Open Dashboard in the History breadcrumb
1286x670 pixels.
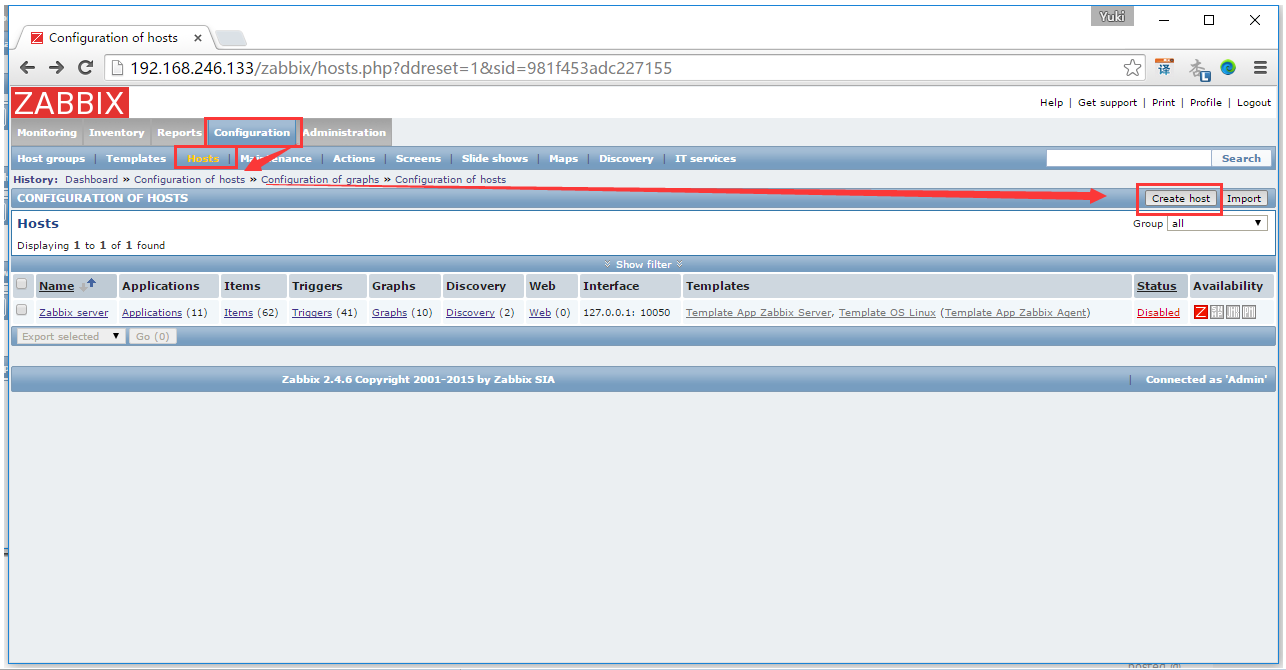[x=92, y=180]
